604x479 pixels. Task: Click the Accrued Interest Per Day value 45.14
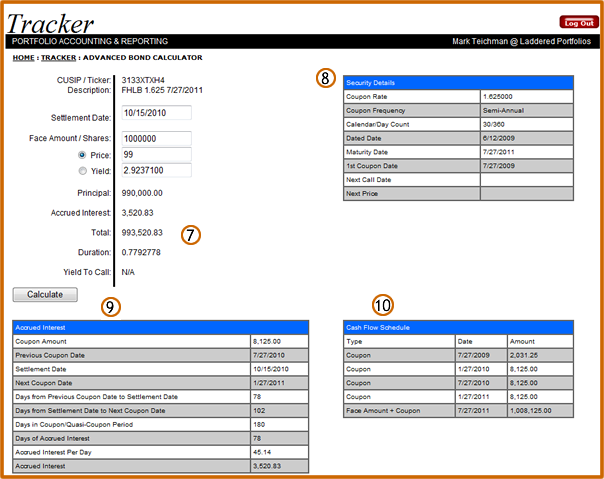[279, 452]
